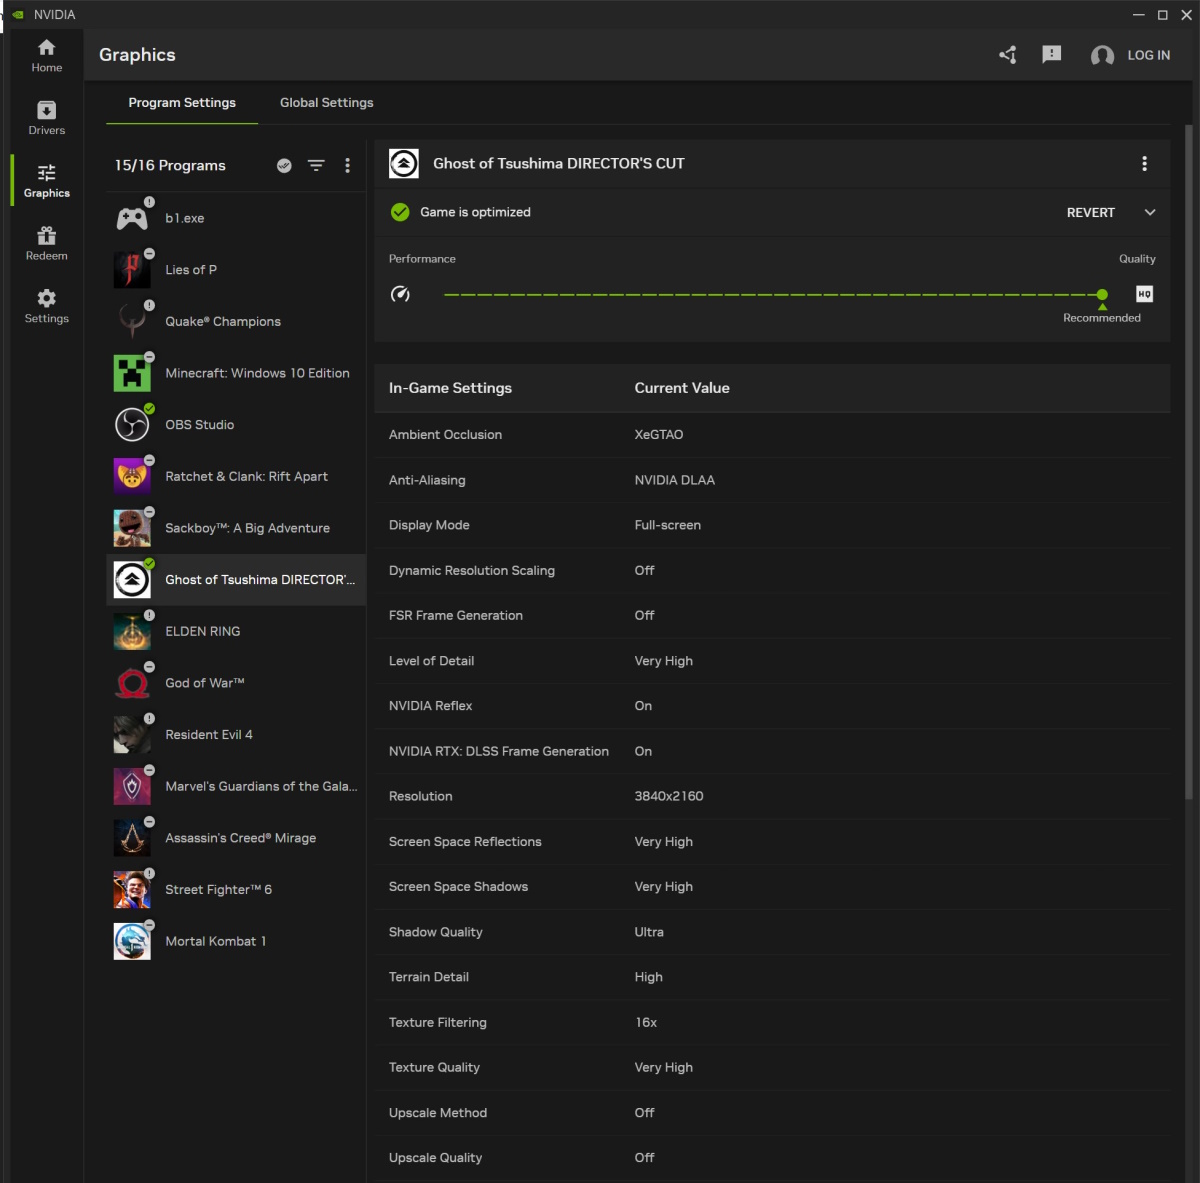Click the REVERT button
Image resolution: width=1200 pixels, height=1183 pixels.
1090,213
